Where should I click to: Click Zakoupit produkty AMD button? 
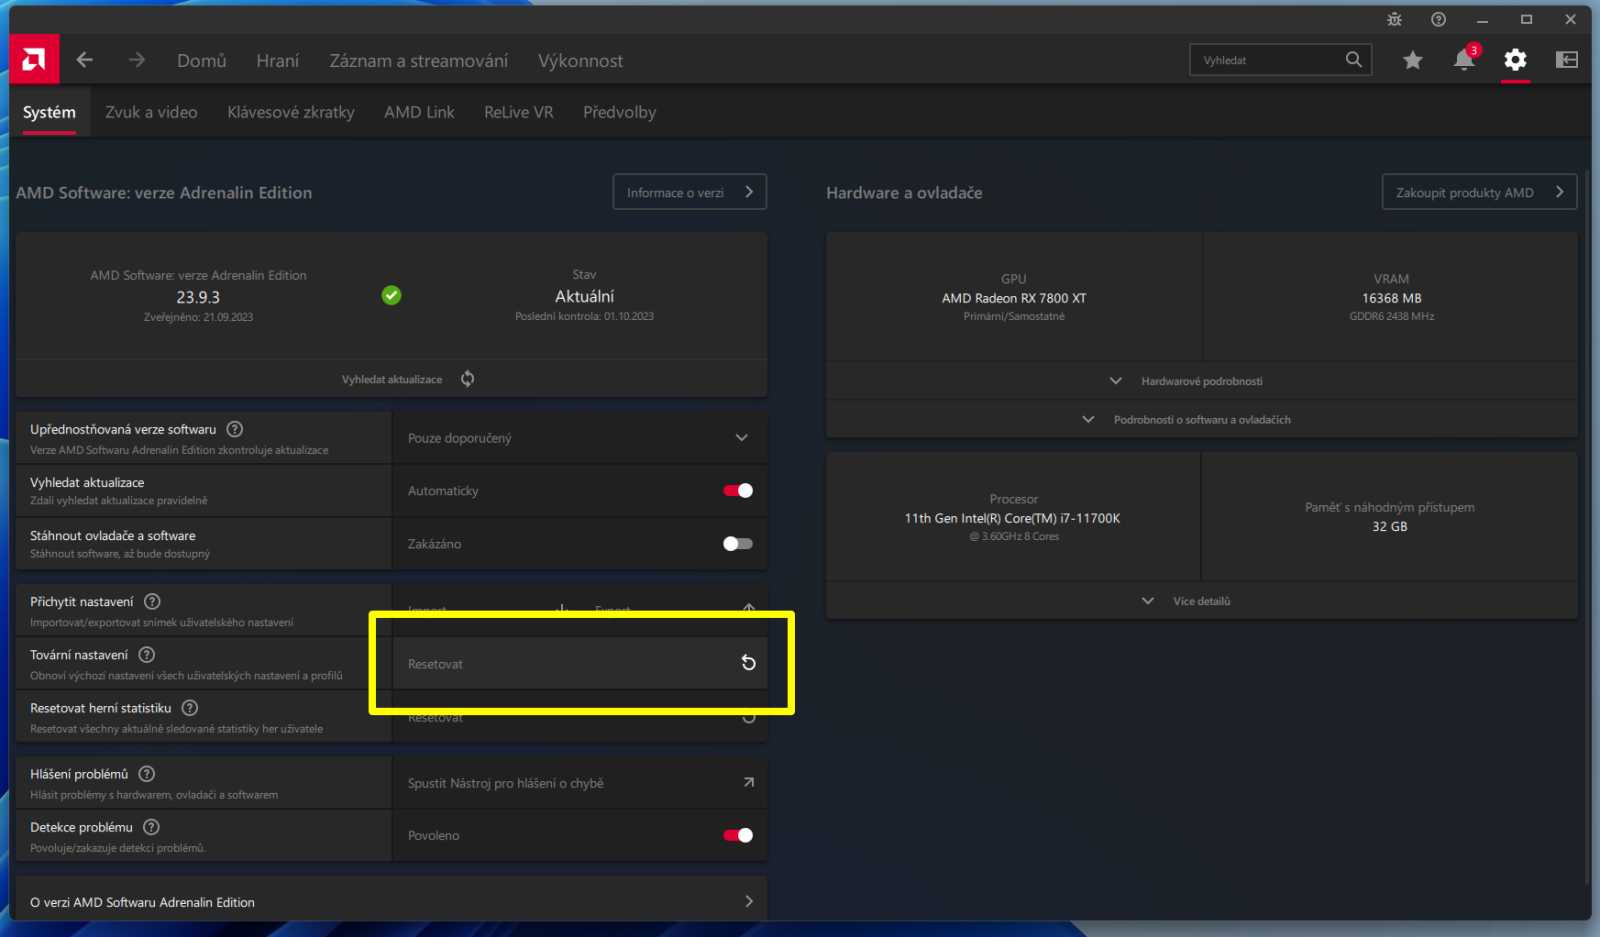click(1479, 192)
